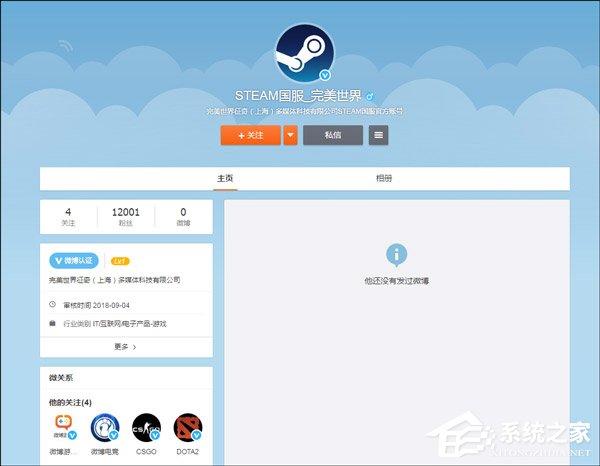Click the STEAM国服_完美世界 username text
Viewport: 600px width, 466px height.
(x=298, y=96)
